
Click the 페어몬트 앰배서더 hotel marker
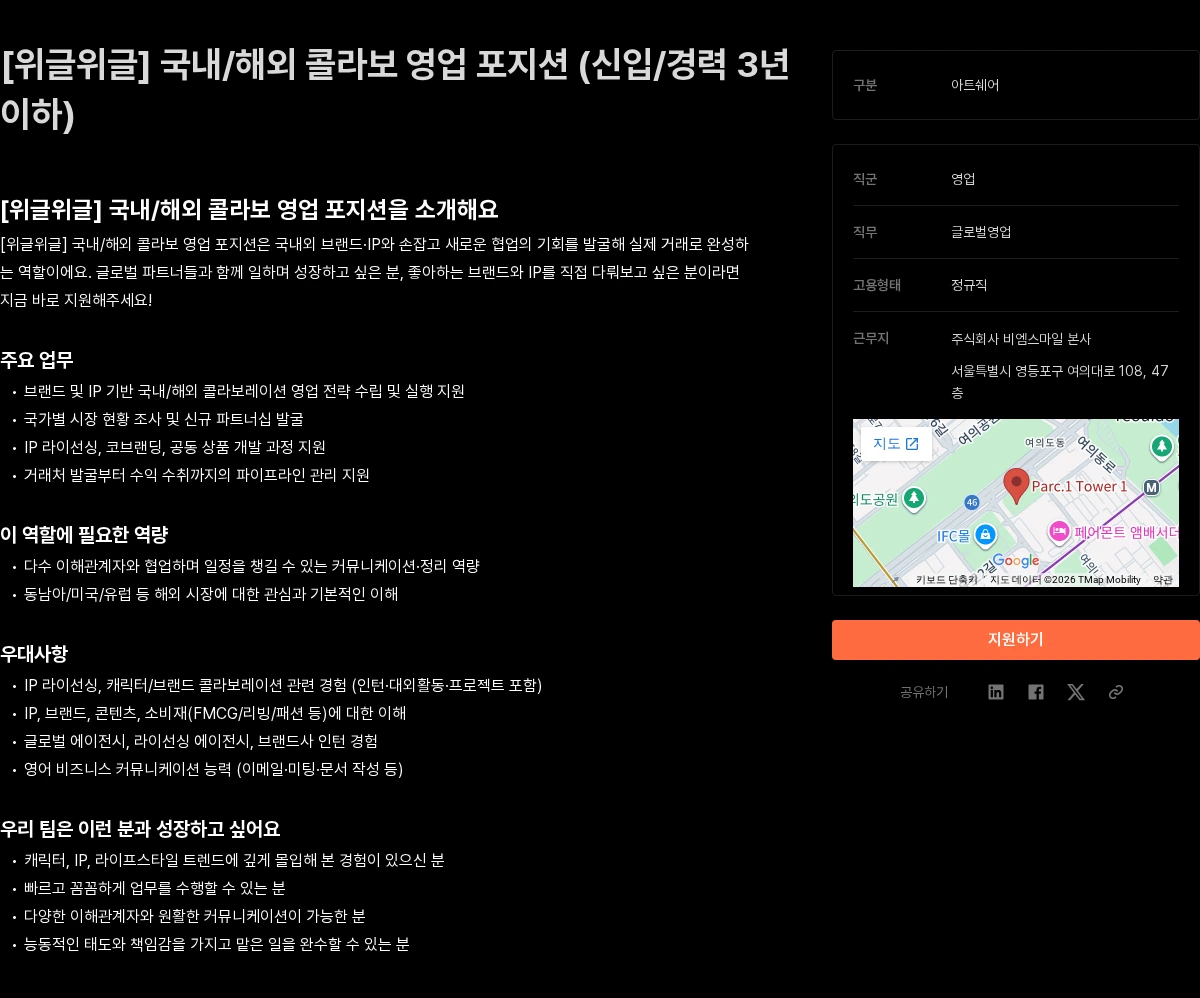tap(1059, 532)
